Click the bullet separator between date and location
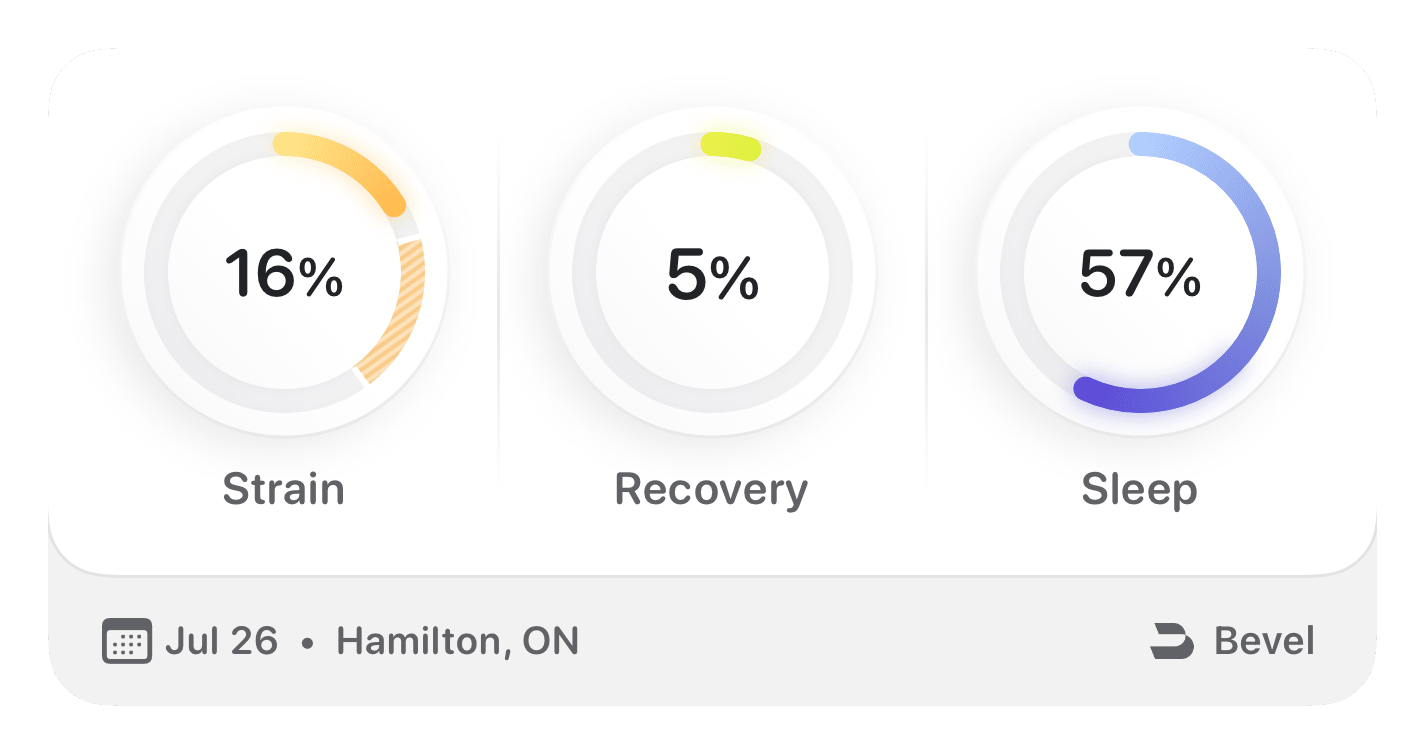Image resolution: width=1426 pixels, height=754 pixels. [307, 642]
